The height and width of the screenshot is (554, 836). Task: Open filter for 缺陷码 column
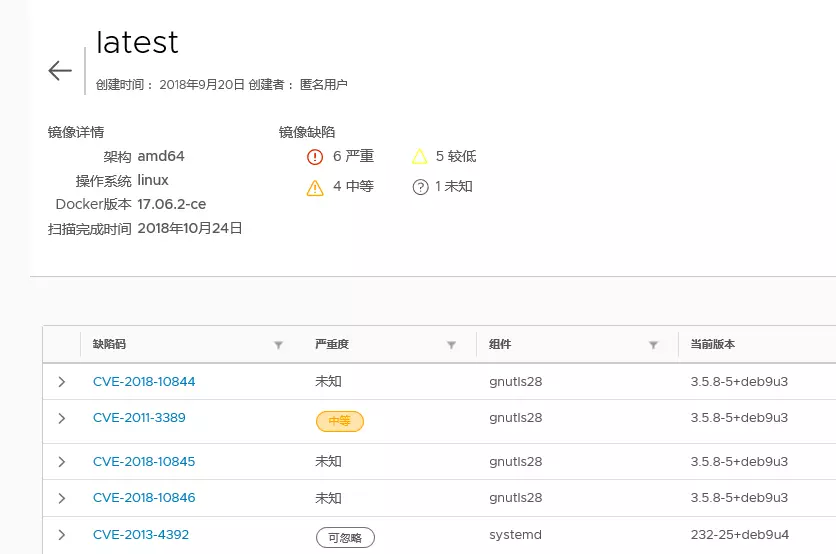coord(278,345)
